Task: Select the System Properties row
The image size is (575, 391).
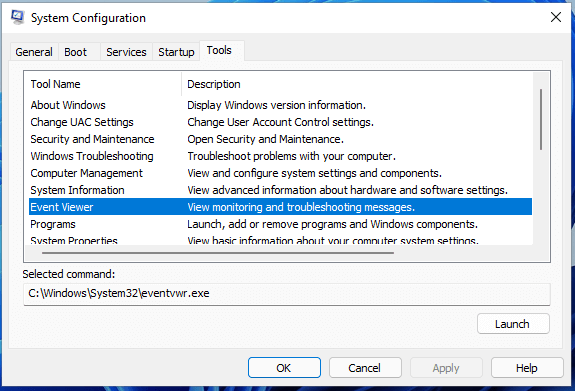Action: [281, 240]
